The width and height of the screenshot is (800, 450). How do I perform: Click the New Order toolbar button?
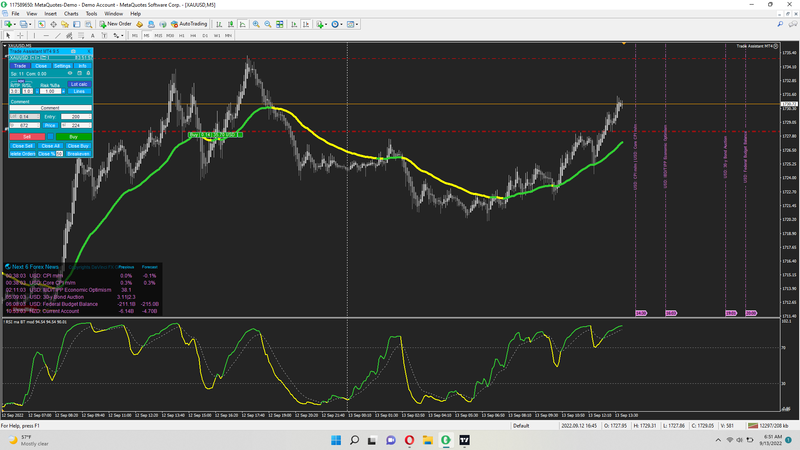click(114, 23)
